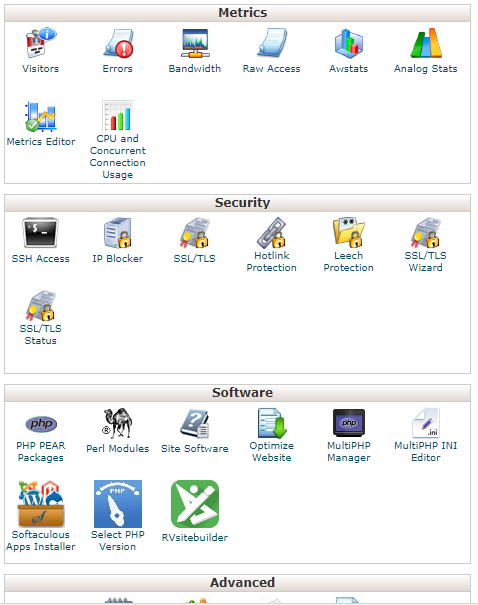Click the Perl Modules link
The height and width of the screenshot is (605, 478).
(x=118, y=448)
